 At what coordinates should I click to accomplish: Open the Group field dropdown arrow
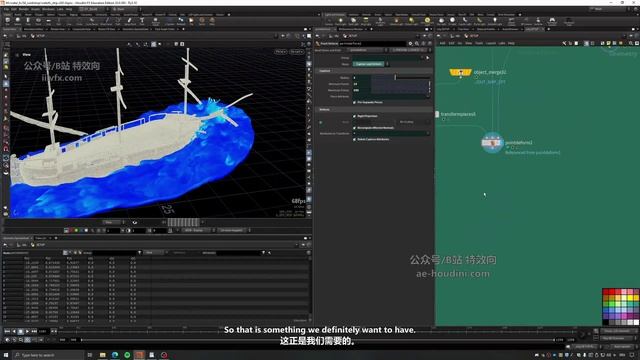click(423, 58)
